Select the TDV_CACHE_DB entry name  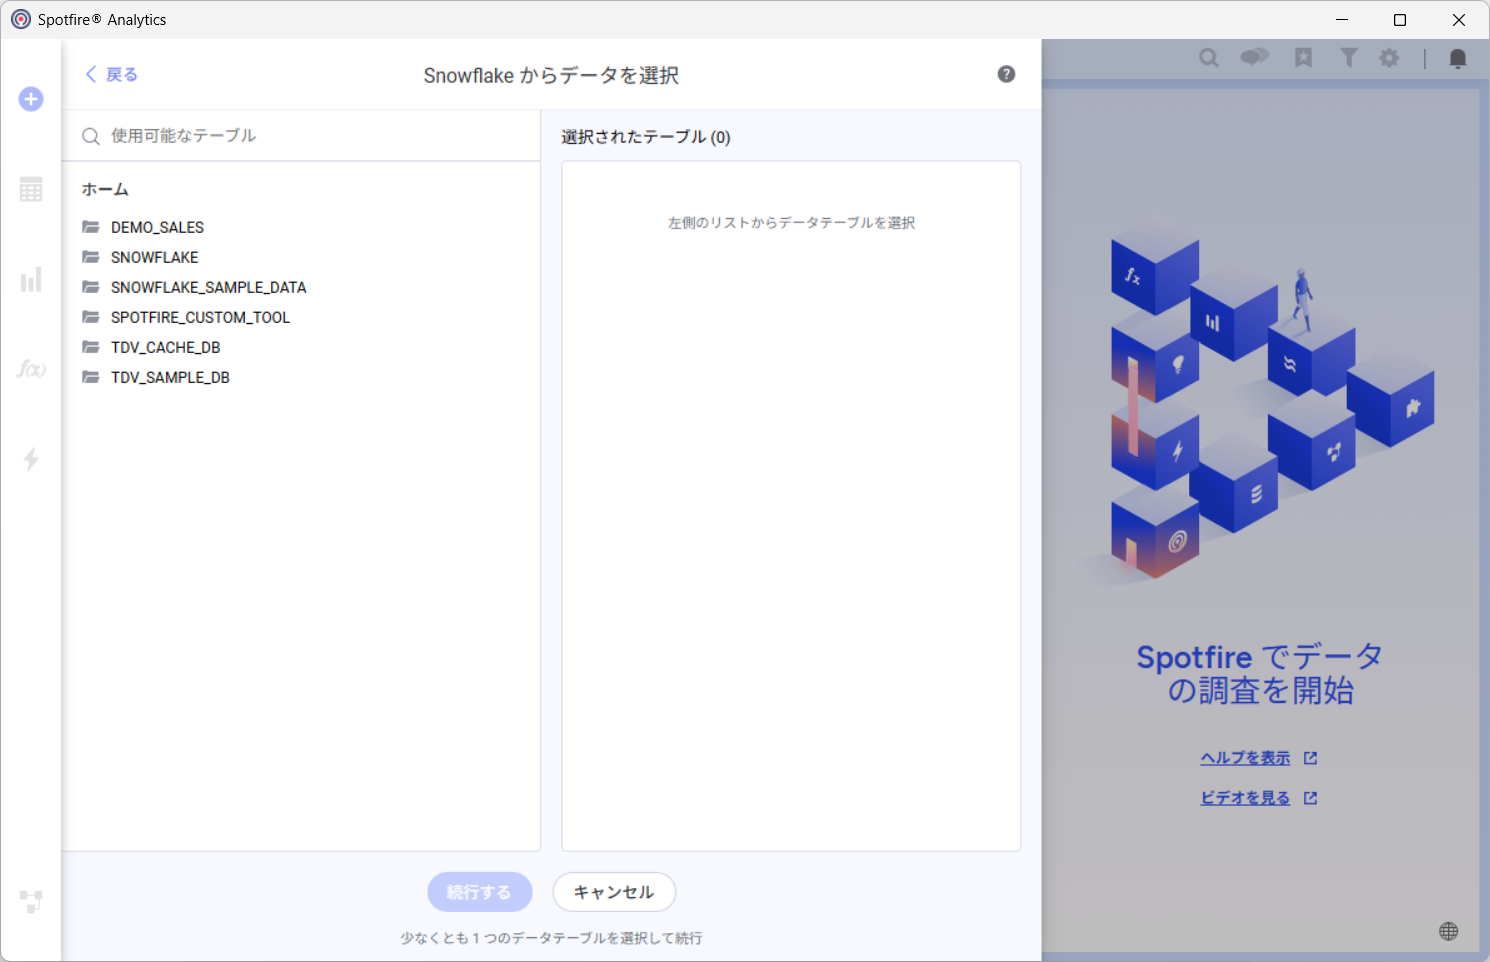166,348
